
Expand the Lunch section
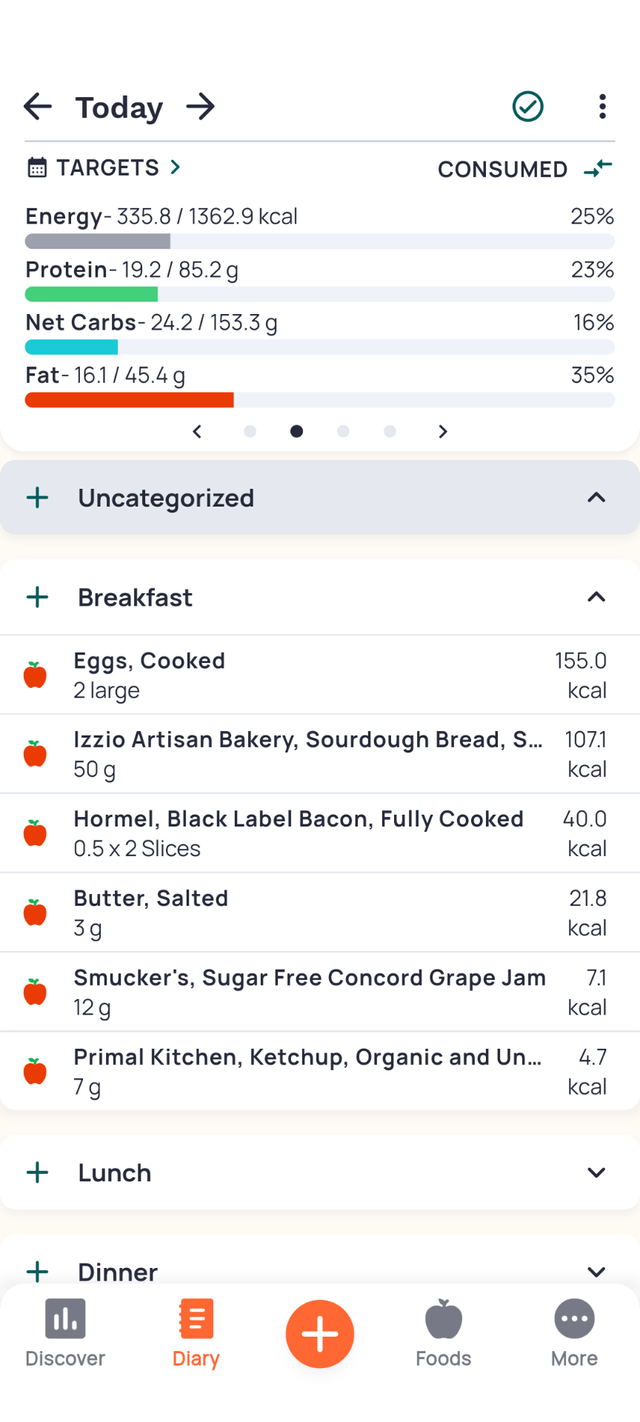click(596, 1172)
